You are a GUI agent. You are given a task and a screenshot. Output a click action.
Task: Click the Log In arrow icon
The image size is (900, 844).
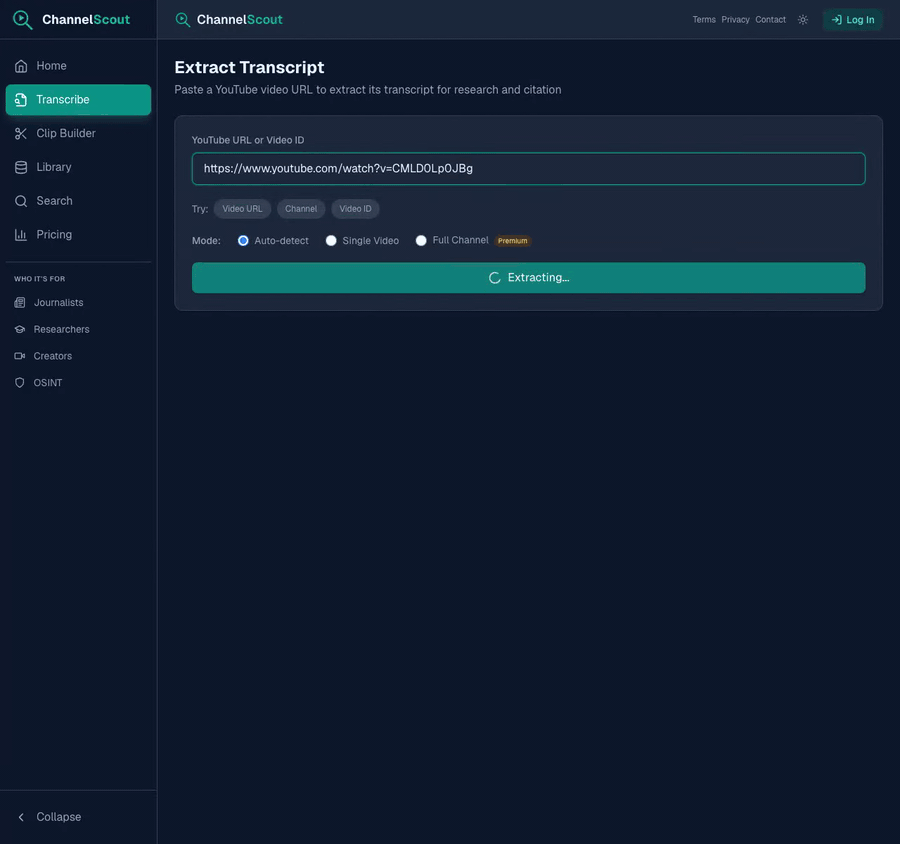pyautogui.click(x=836, y=20)
